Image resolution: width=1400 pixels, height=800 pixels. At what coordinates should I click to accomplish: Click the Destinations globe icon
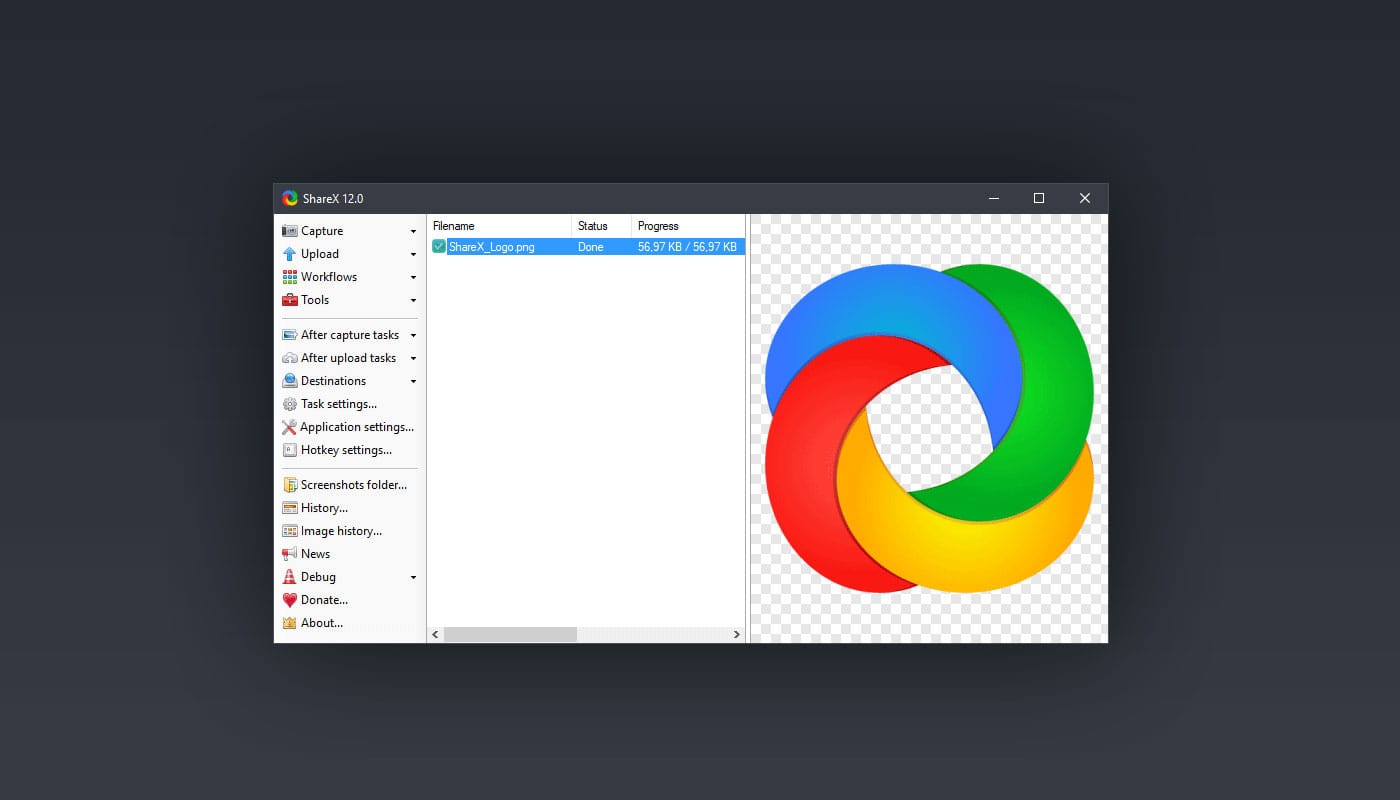point(290,381)
